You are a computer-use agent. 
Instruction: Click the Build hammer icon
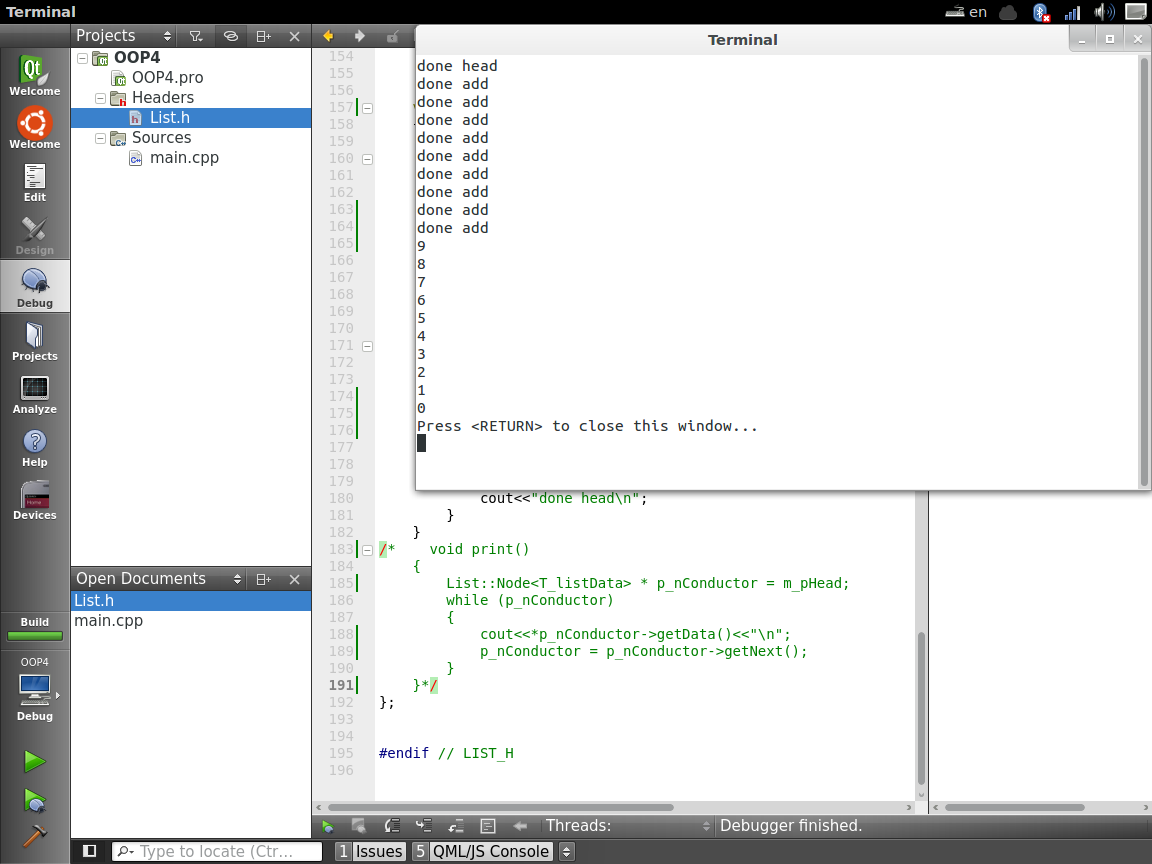click(x=34, y=838)
